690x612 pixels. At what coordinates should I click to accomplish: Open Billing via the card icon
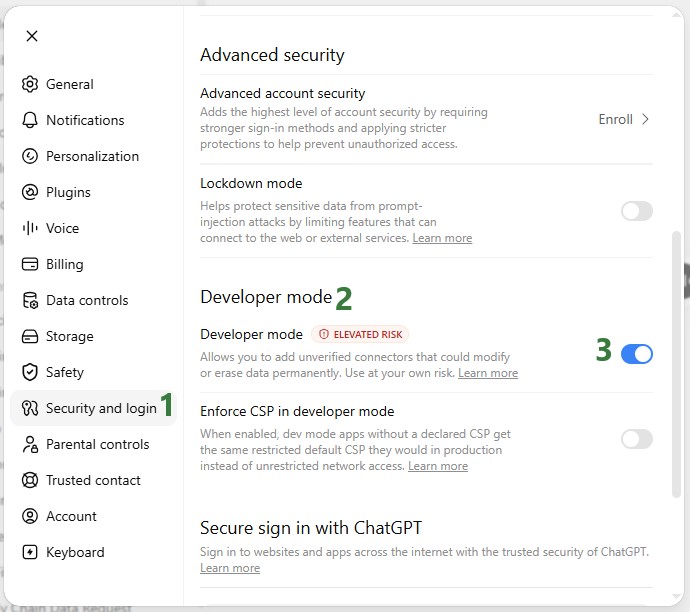30,264
